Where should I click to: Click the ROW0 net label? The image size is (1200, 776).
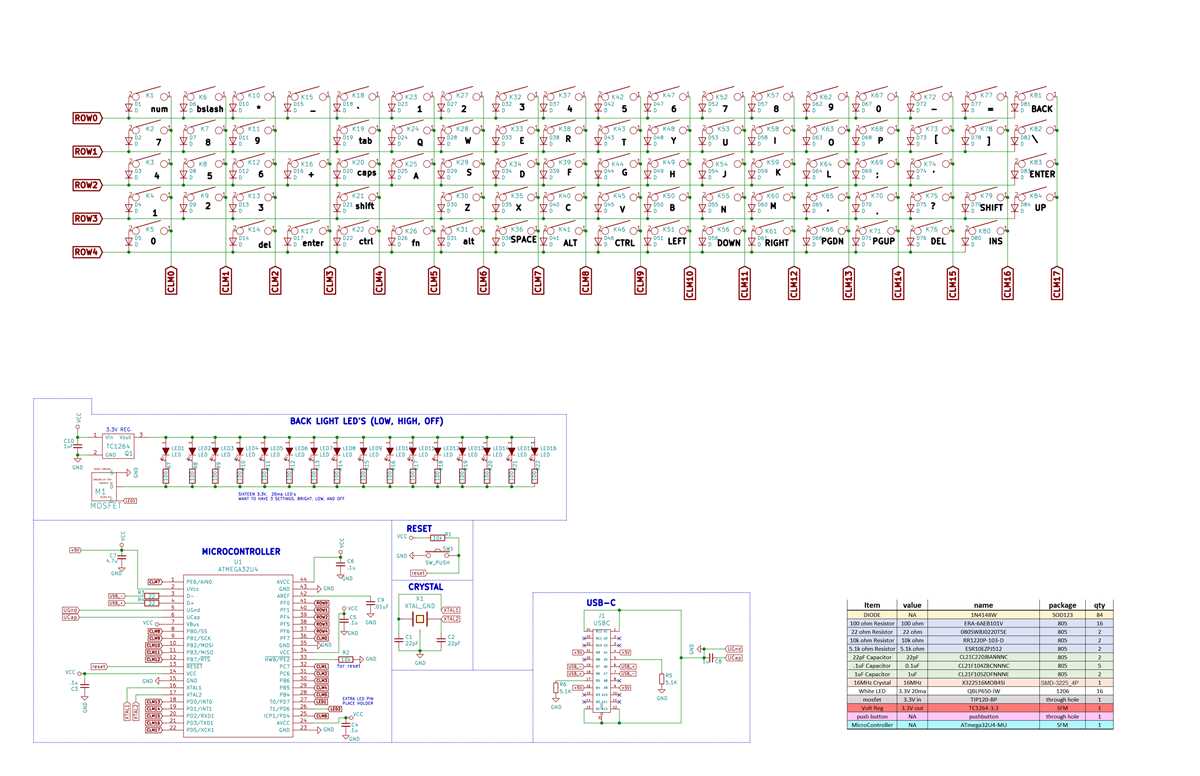tap(87, 118)
